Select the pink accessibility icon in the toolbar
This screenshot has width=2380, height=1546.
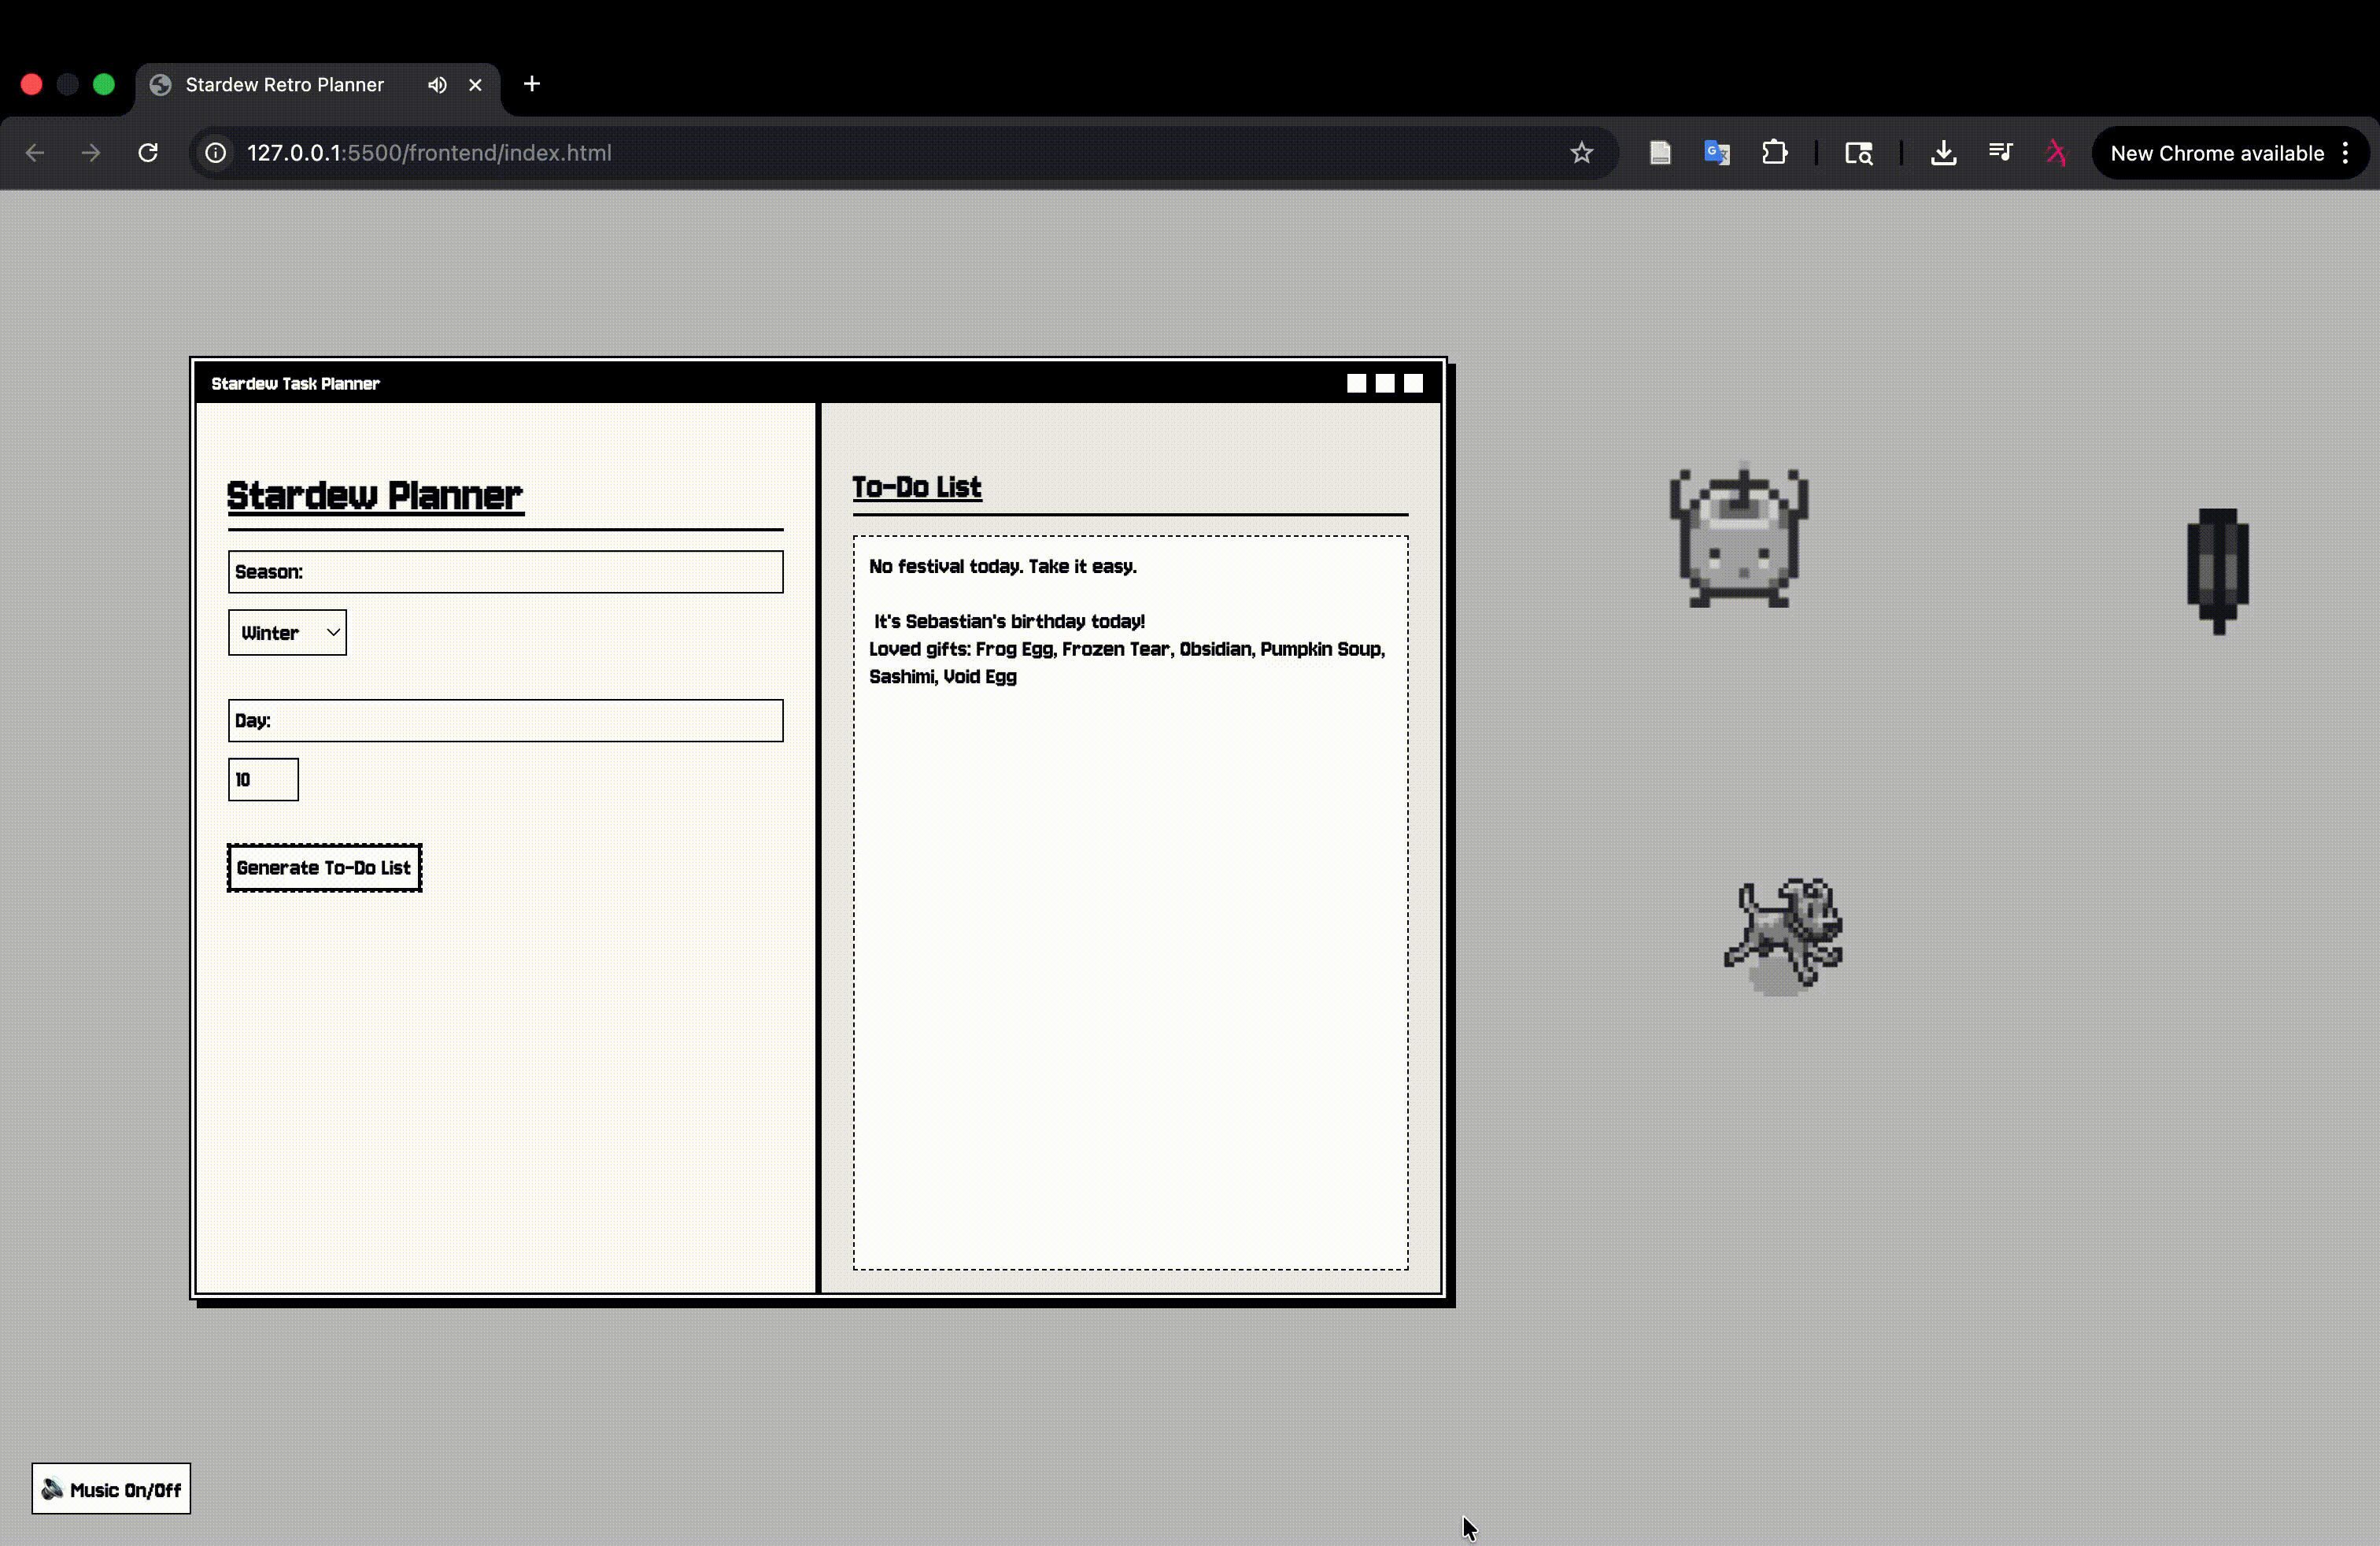point(2056,153)
